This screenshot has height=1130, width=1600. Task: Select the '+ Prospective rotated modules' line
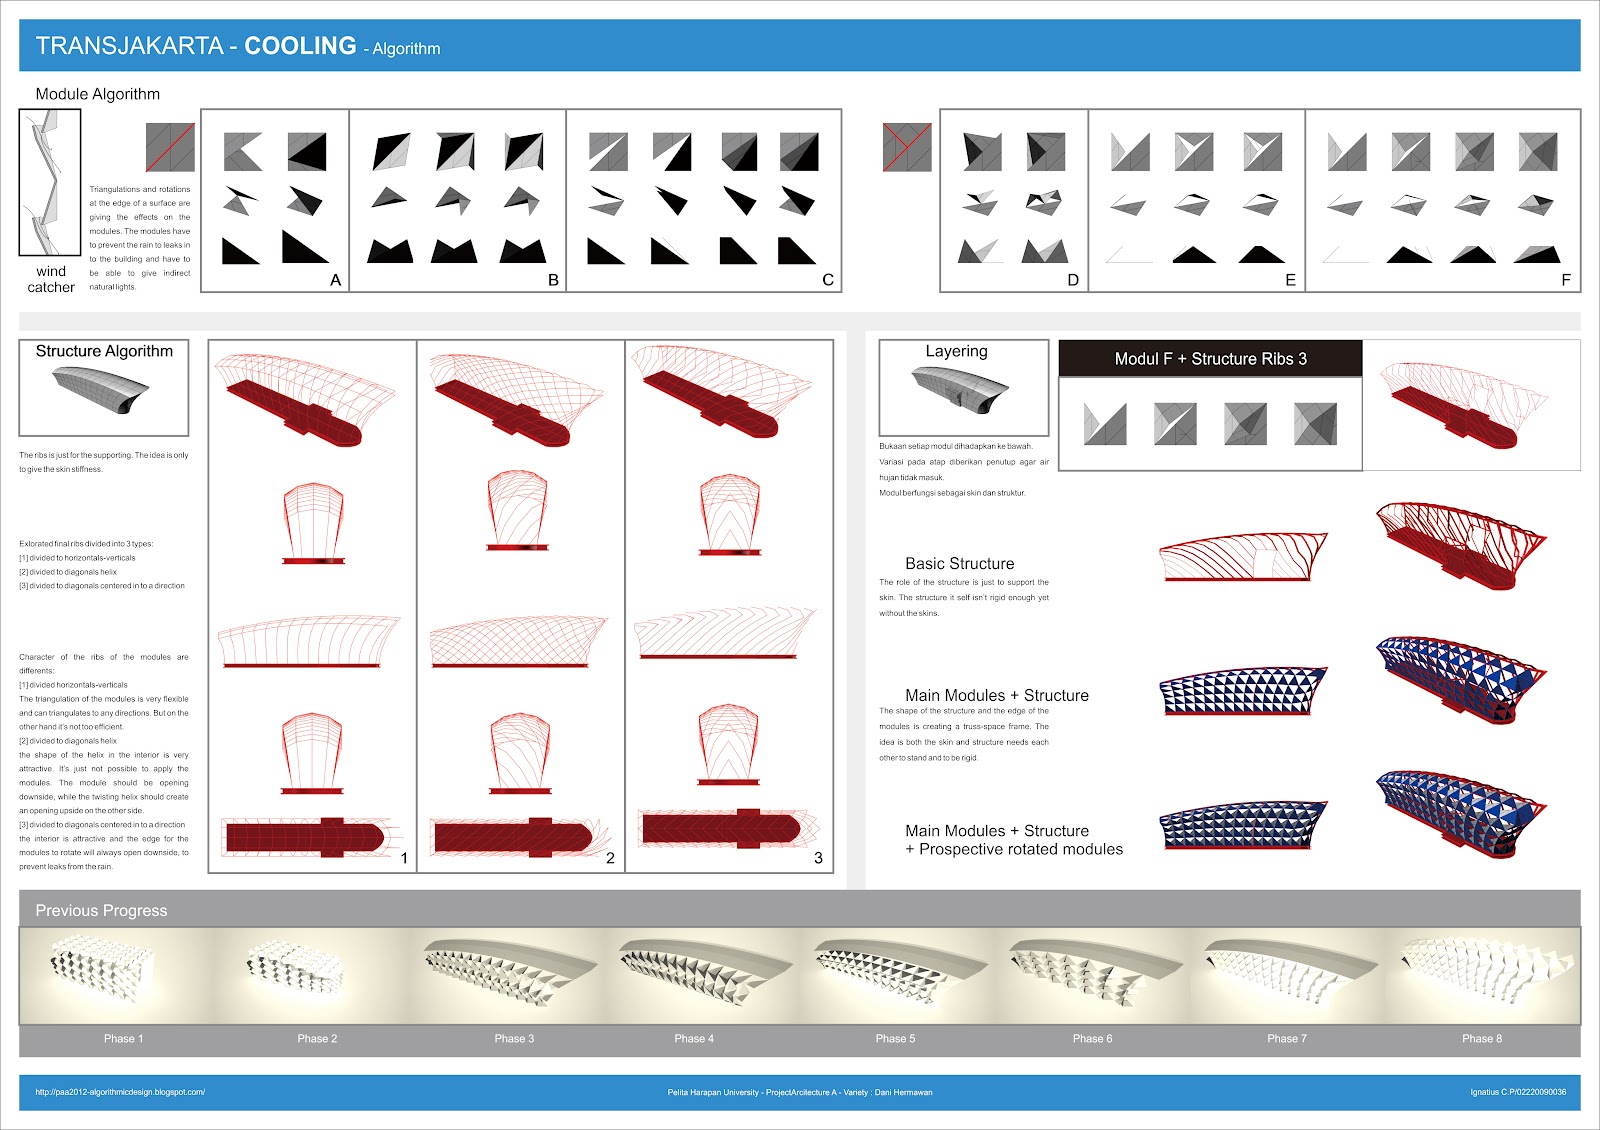coord(1014,850)
